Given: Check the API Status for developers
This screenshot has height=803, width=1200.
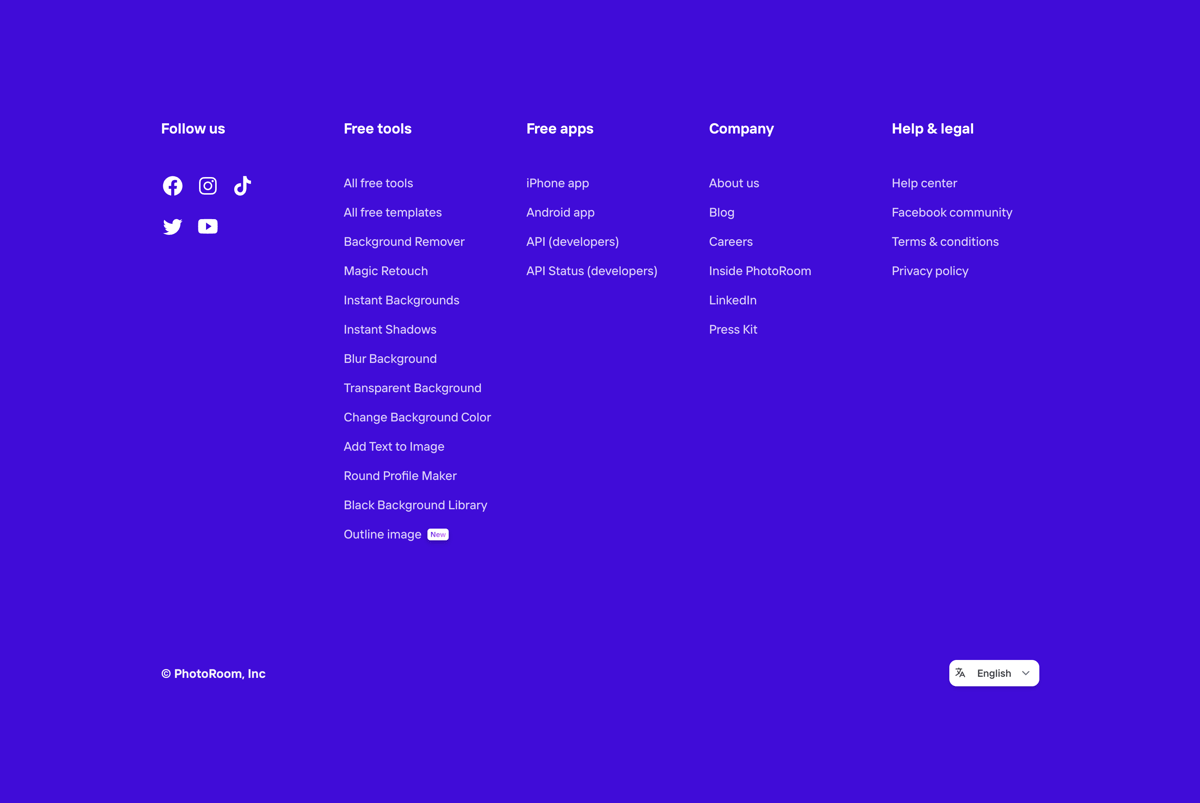Looking at the screenshot, I should pyautogui.click(x=591, y=270).
